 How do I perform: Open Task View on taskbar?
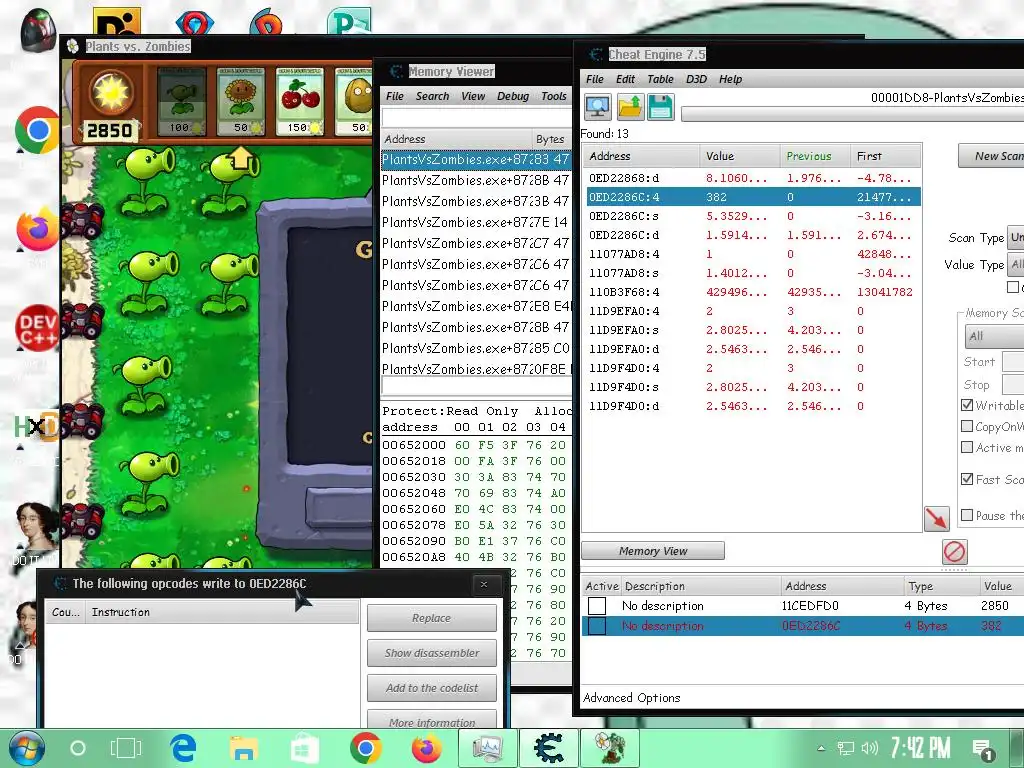(126, 748)
